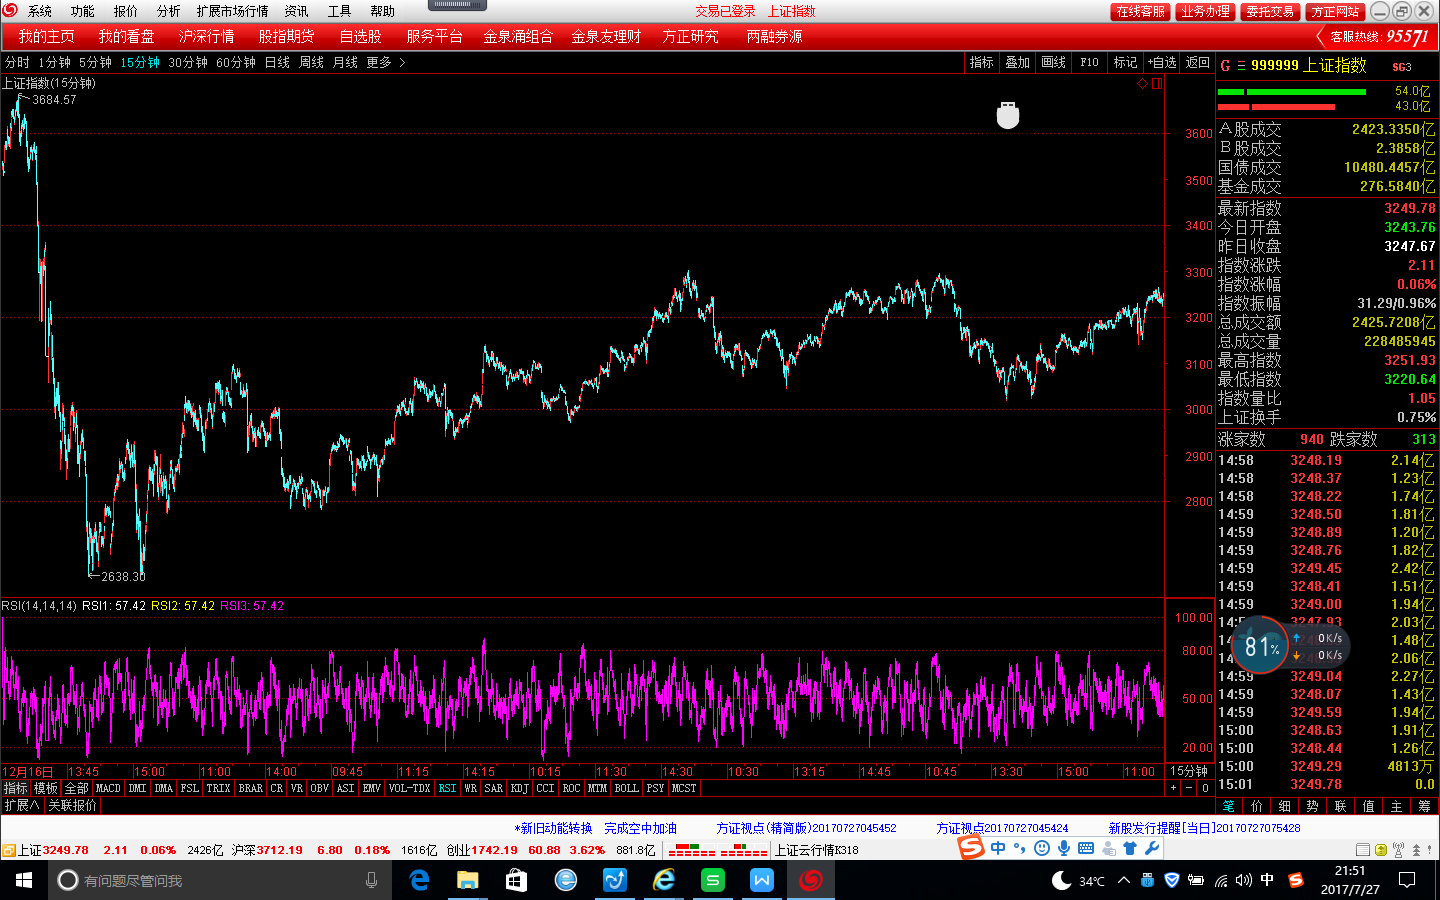Click 返回 to go back
The height and width of the screenshot is (900, 1440).
coord(1197,62)
